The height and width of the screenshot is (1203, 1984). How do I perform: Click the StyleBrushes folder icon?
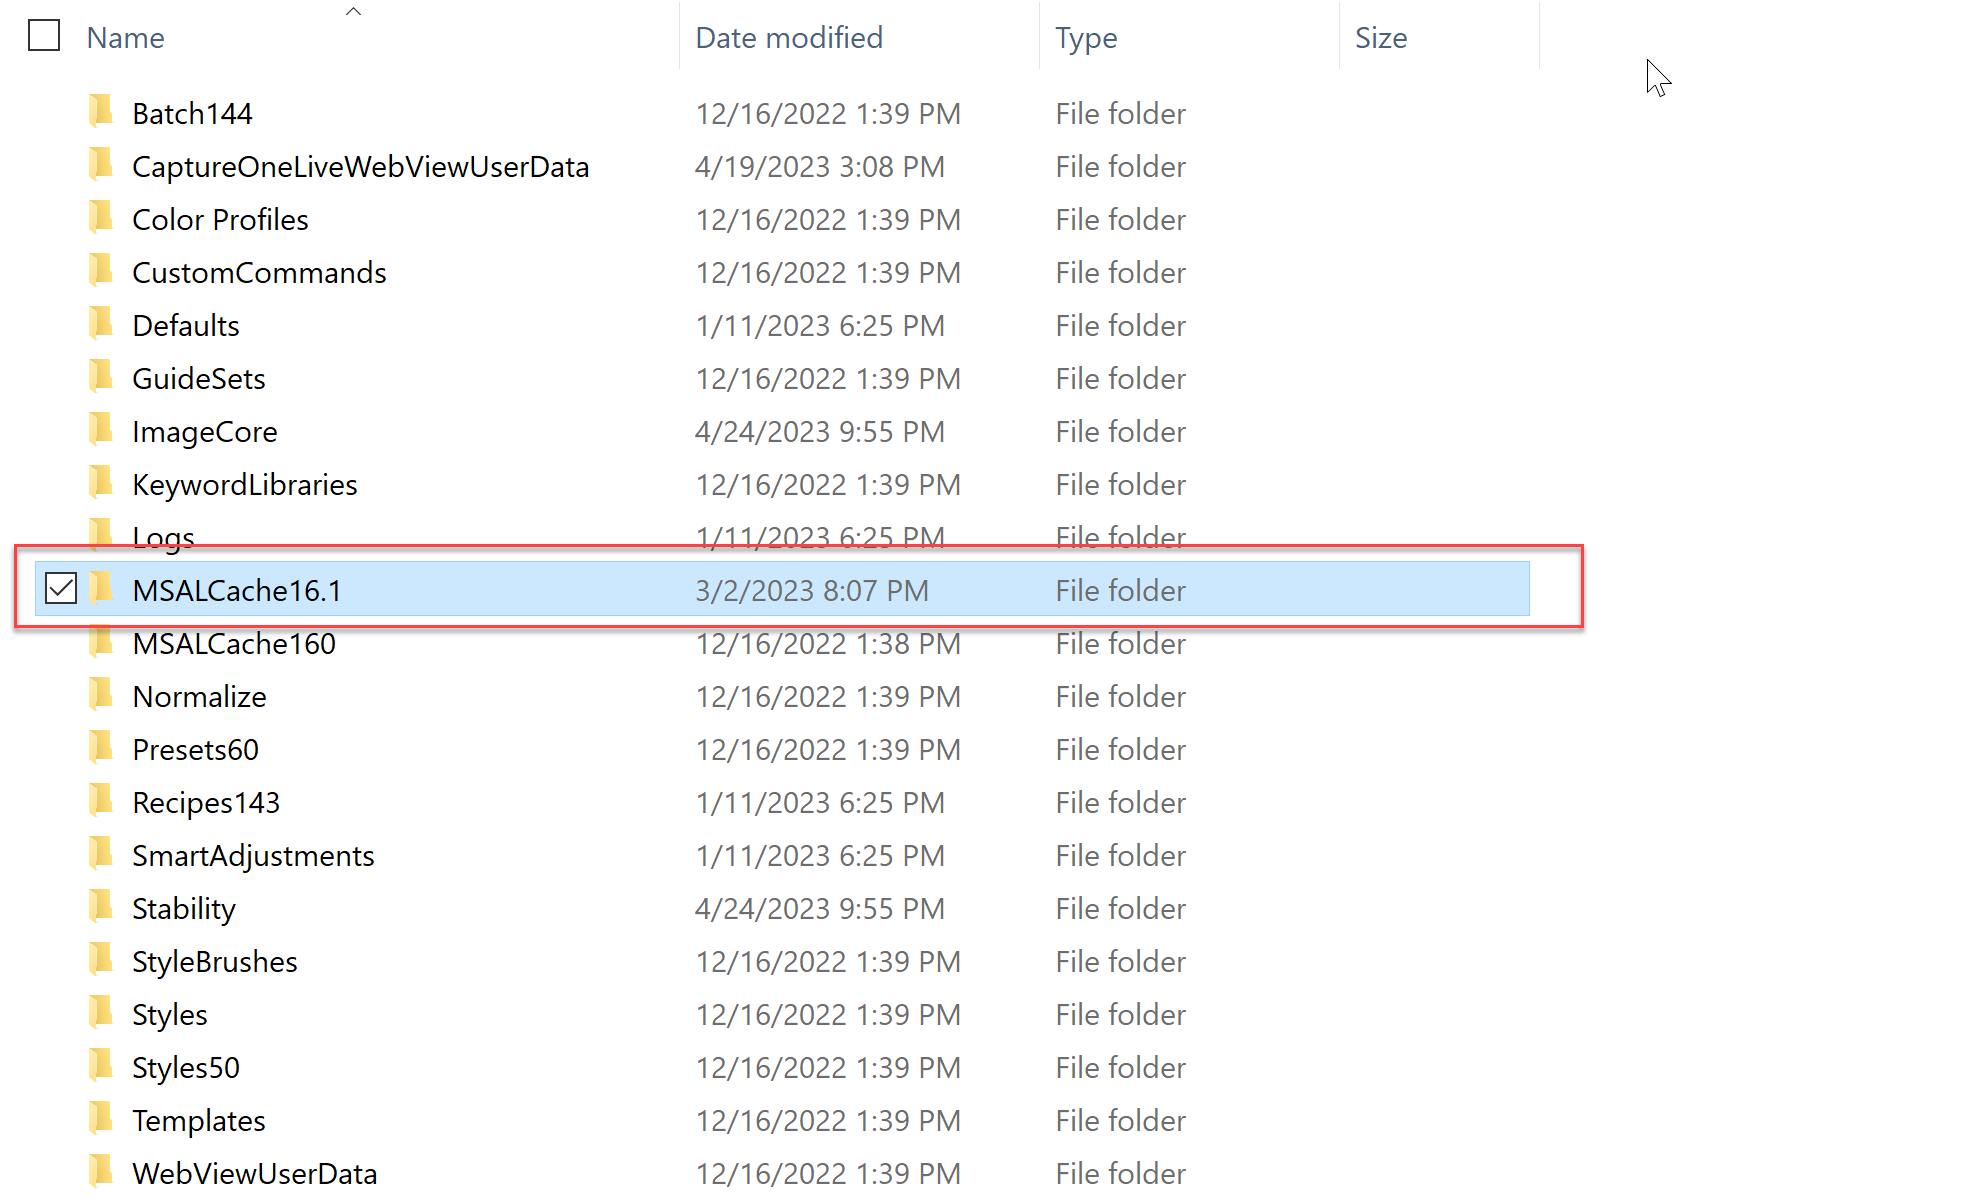pos(101,959)
